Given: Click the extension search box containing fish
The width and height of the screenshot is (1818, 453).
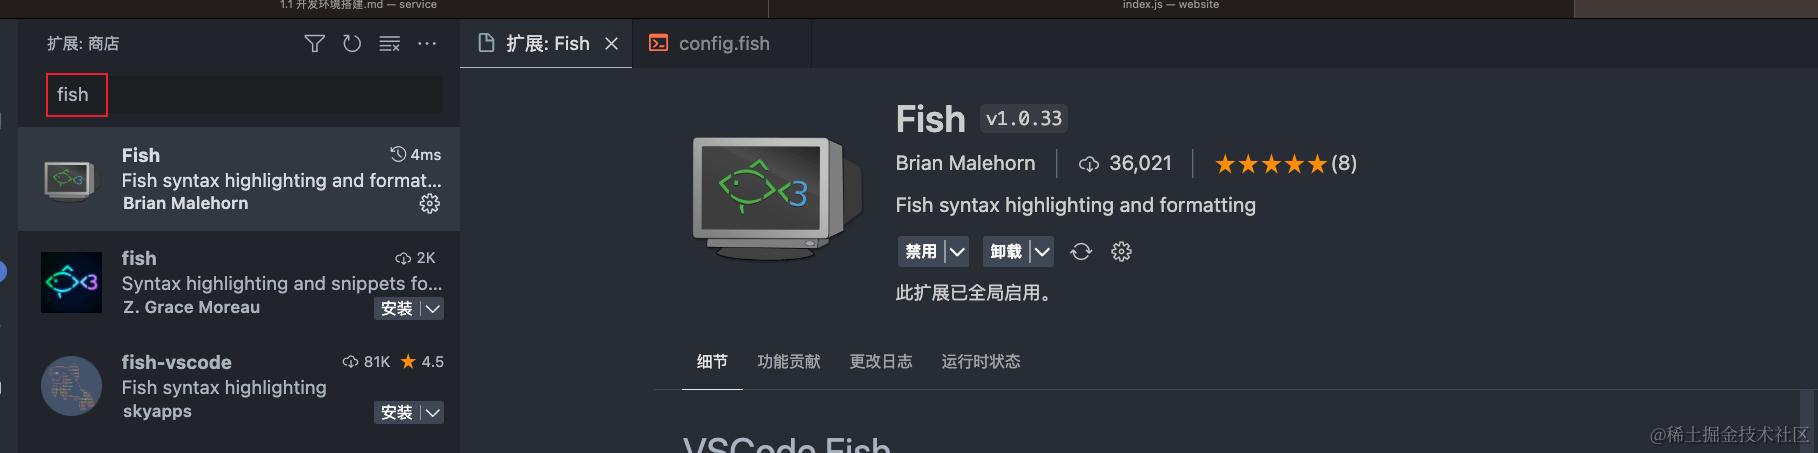Looking at the screenshot, I should coord(245,95).
